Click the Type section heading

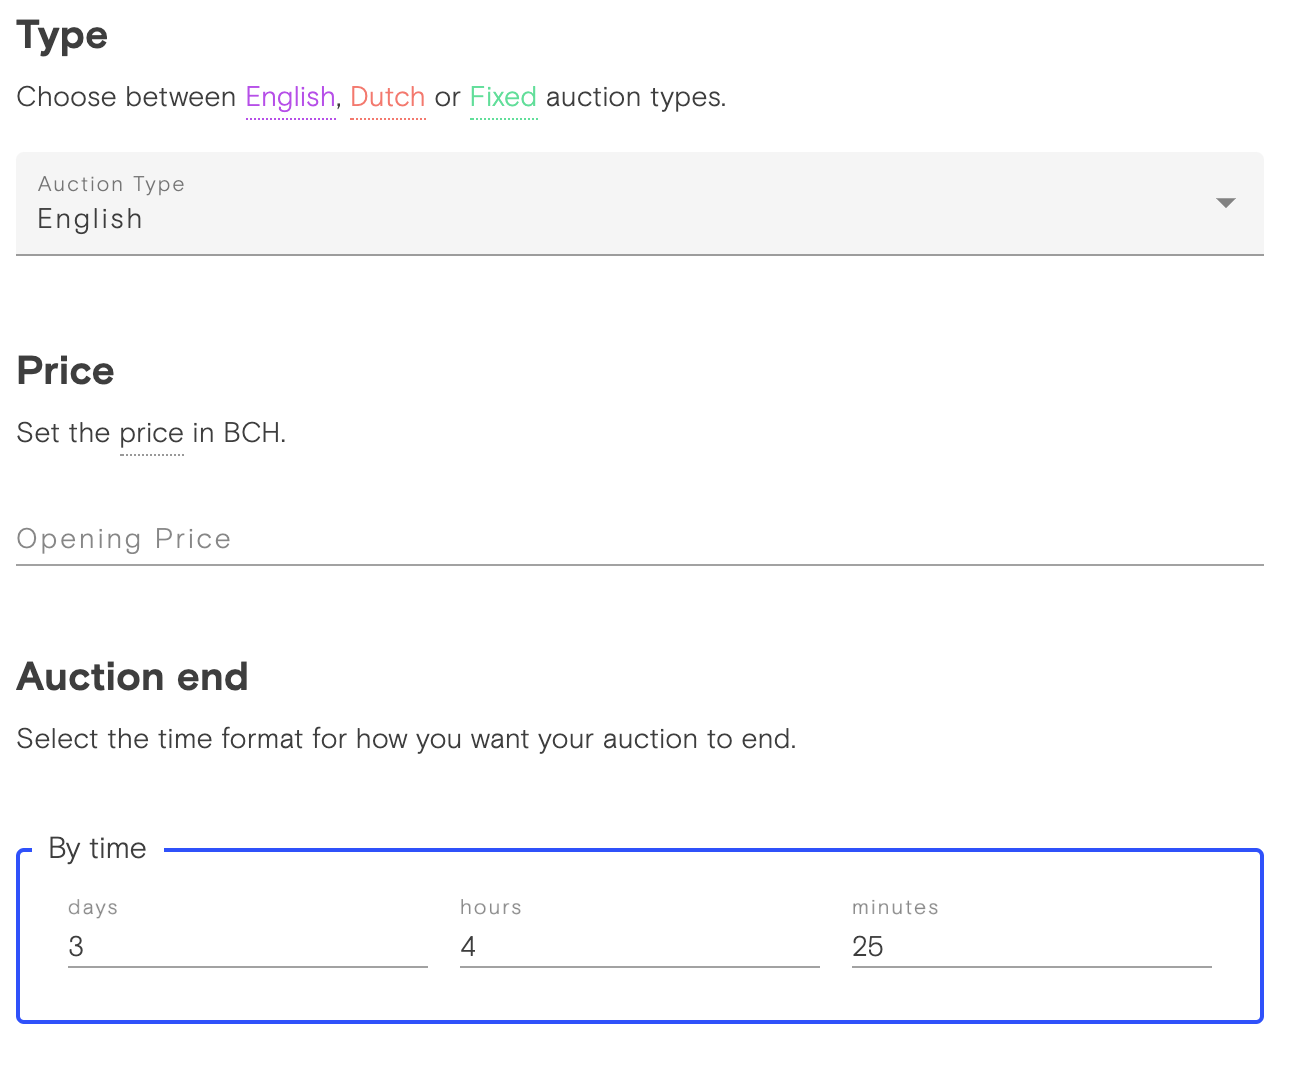(62, 36)
